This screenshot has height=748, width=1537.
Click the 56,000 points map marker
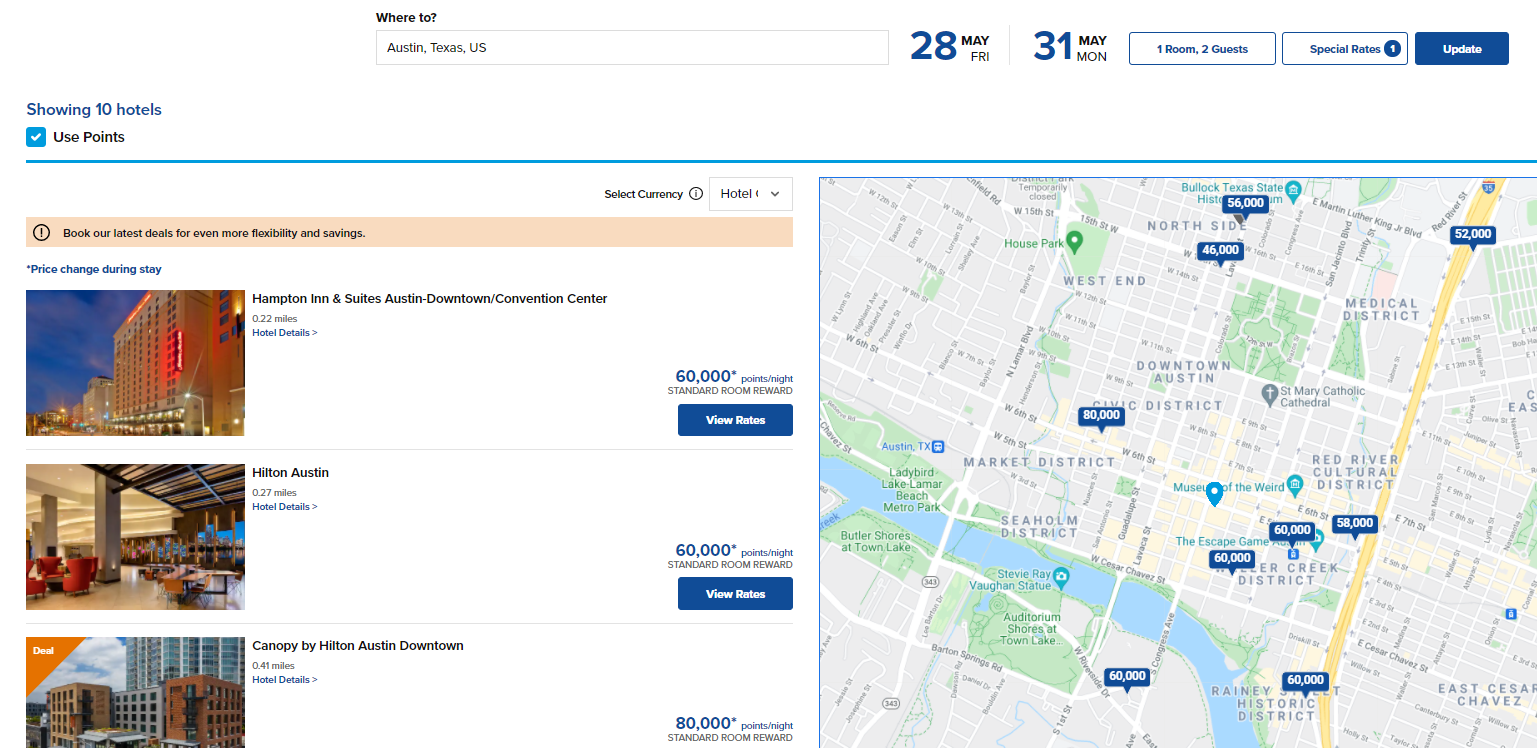[1245, 203]
